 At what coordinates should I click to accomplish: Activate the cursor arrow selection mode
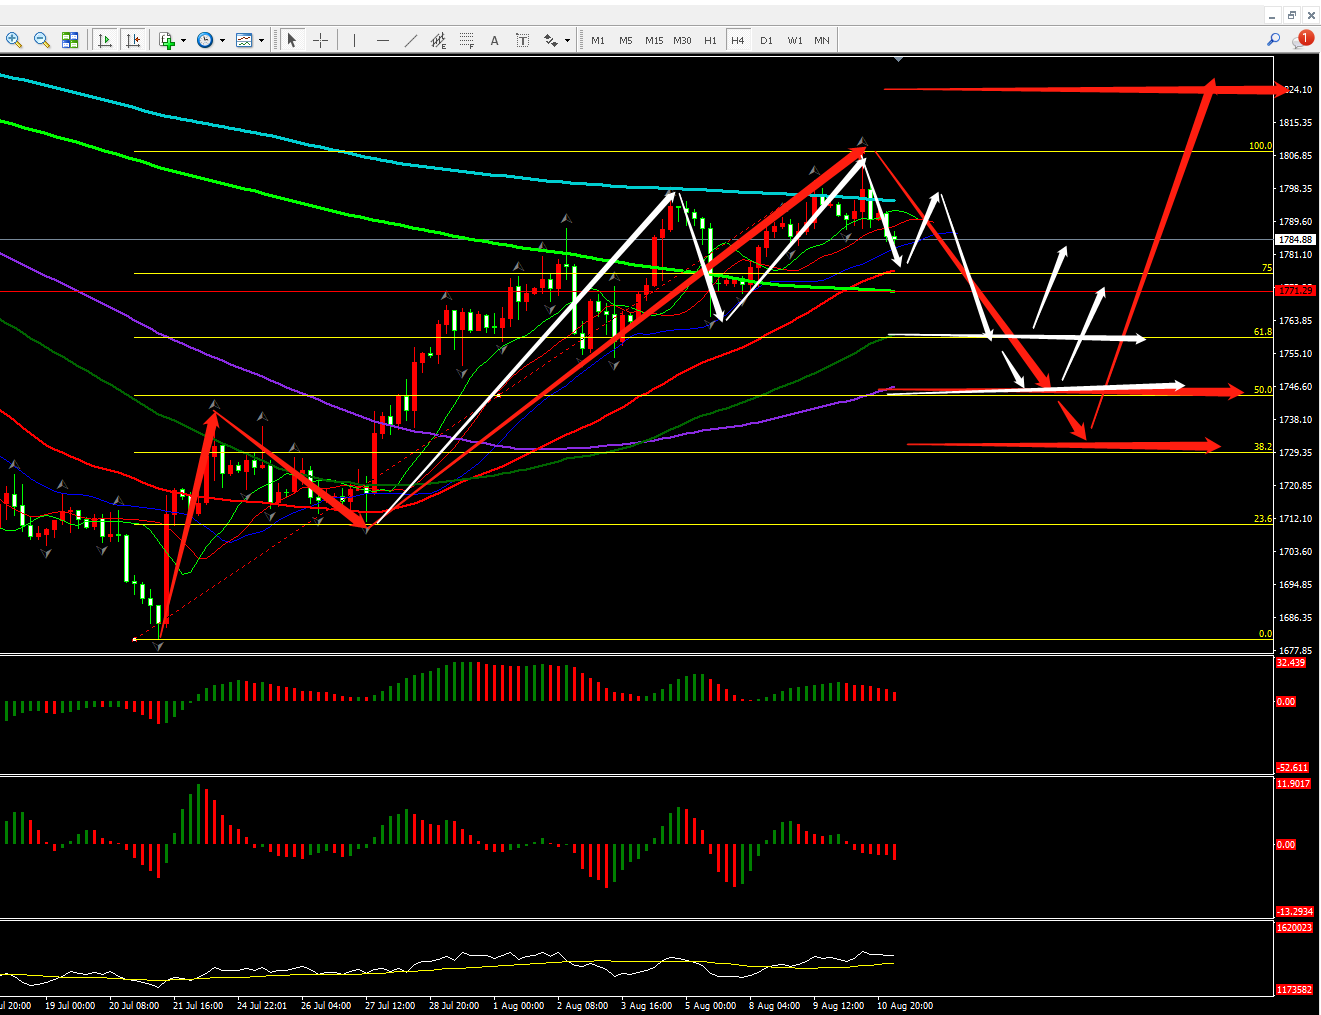click(292, 40)
